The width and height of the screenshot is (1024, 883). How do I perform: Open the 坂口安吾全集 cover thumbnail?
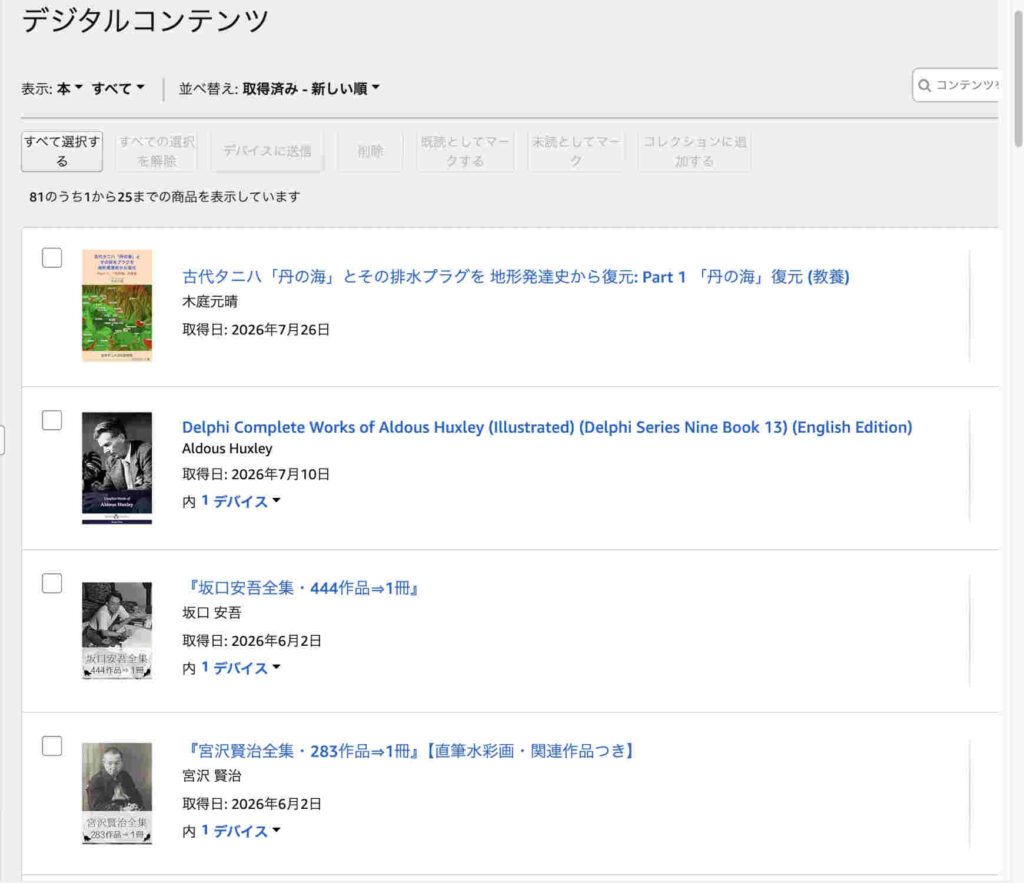117,631
